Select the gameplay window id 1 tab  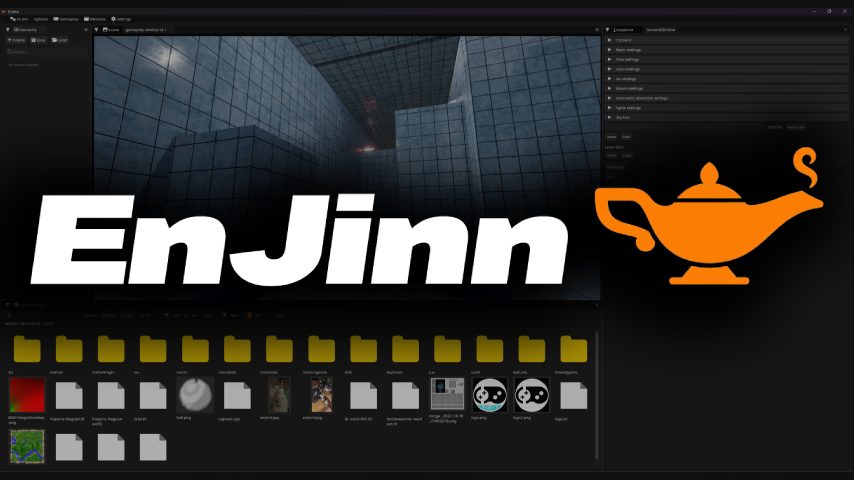(145, 30)
